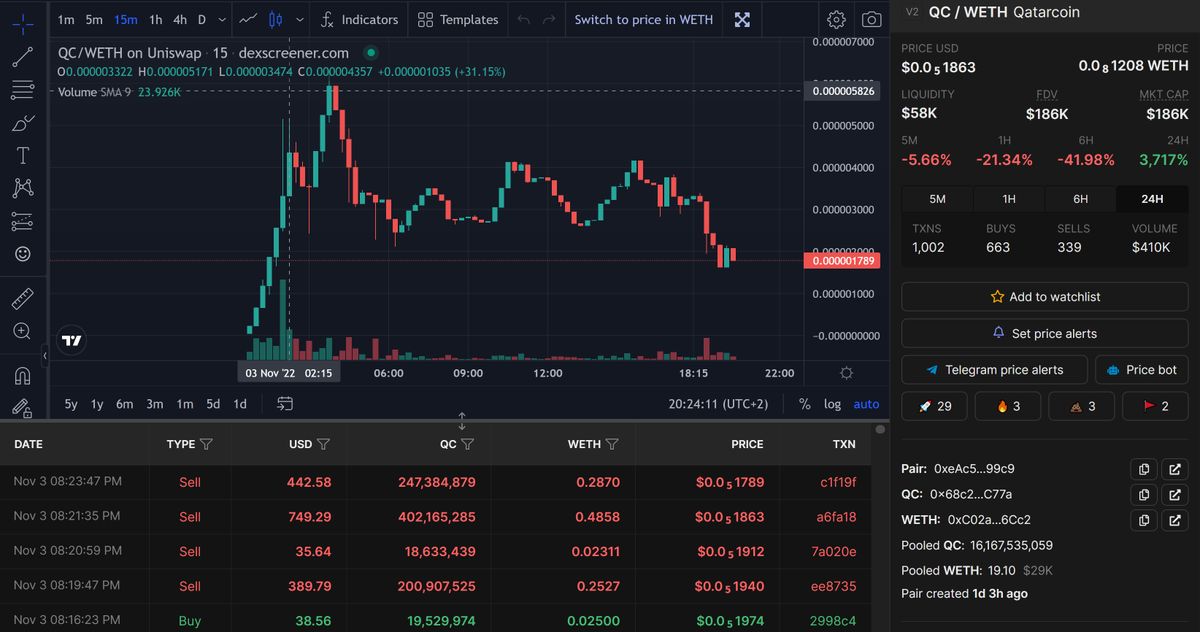Select the 24H stats tab
1200x632 pixels.
pos(1152,199)
